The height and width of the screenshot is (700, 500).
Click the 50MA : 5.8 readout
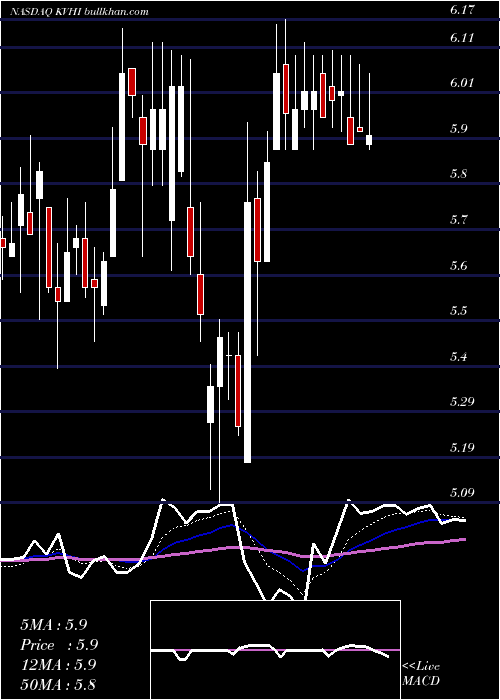tap(58, 684)
